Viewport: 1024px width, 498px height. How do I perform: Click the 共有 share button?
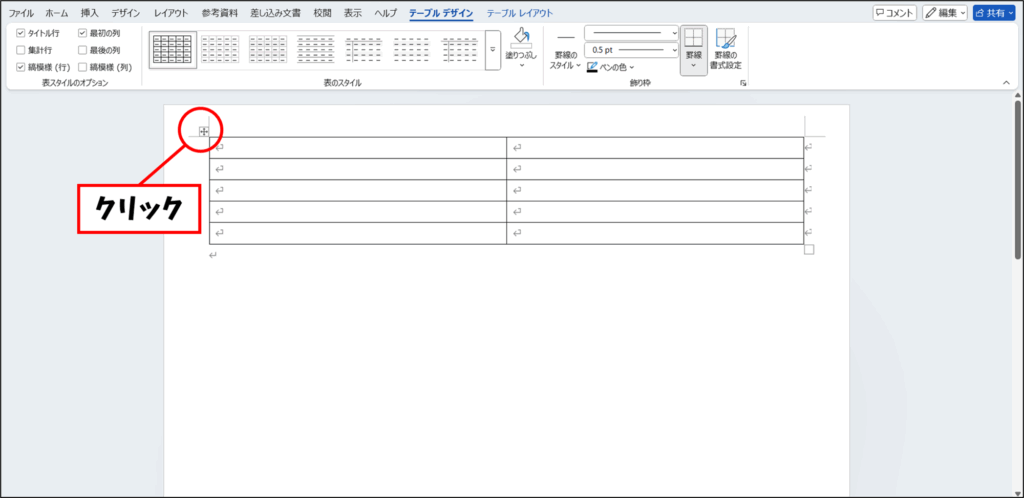[993, 13]
